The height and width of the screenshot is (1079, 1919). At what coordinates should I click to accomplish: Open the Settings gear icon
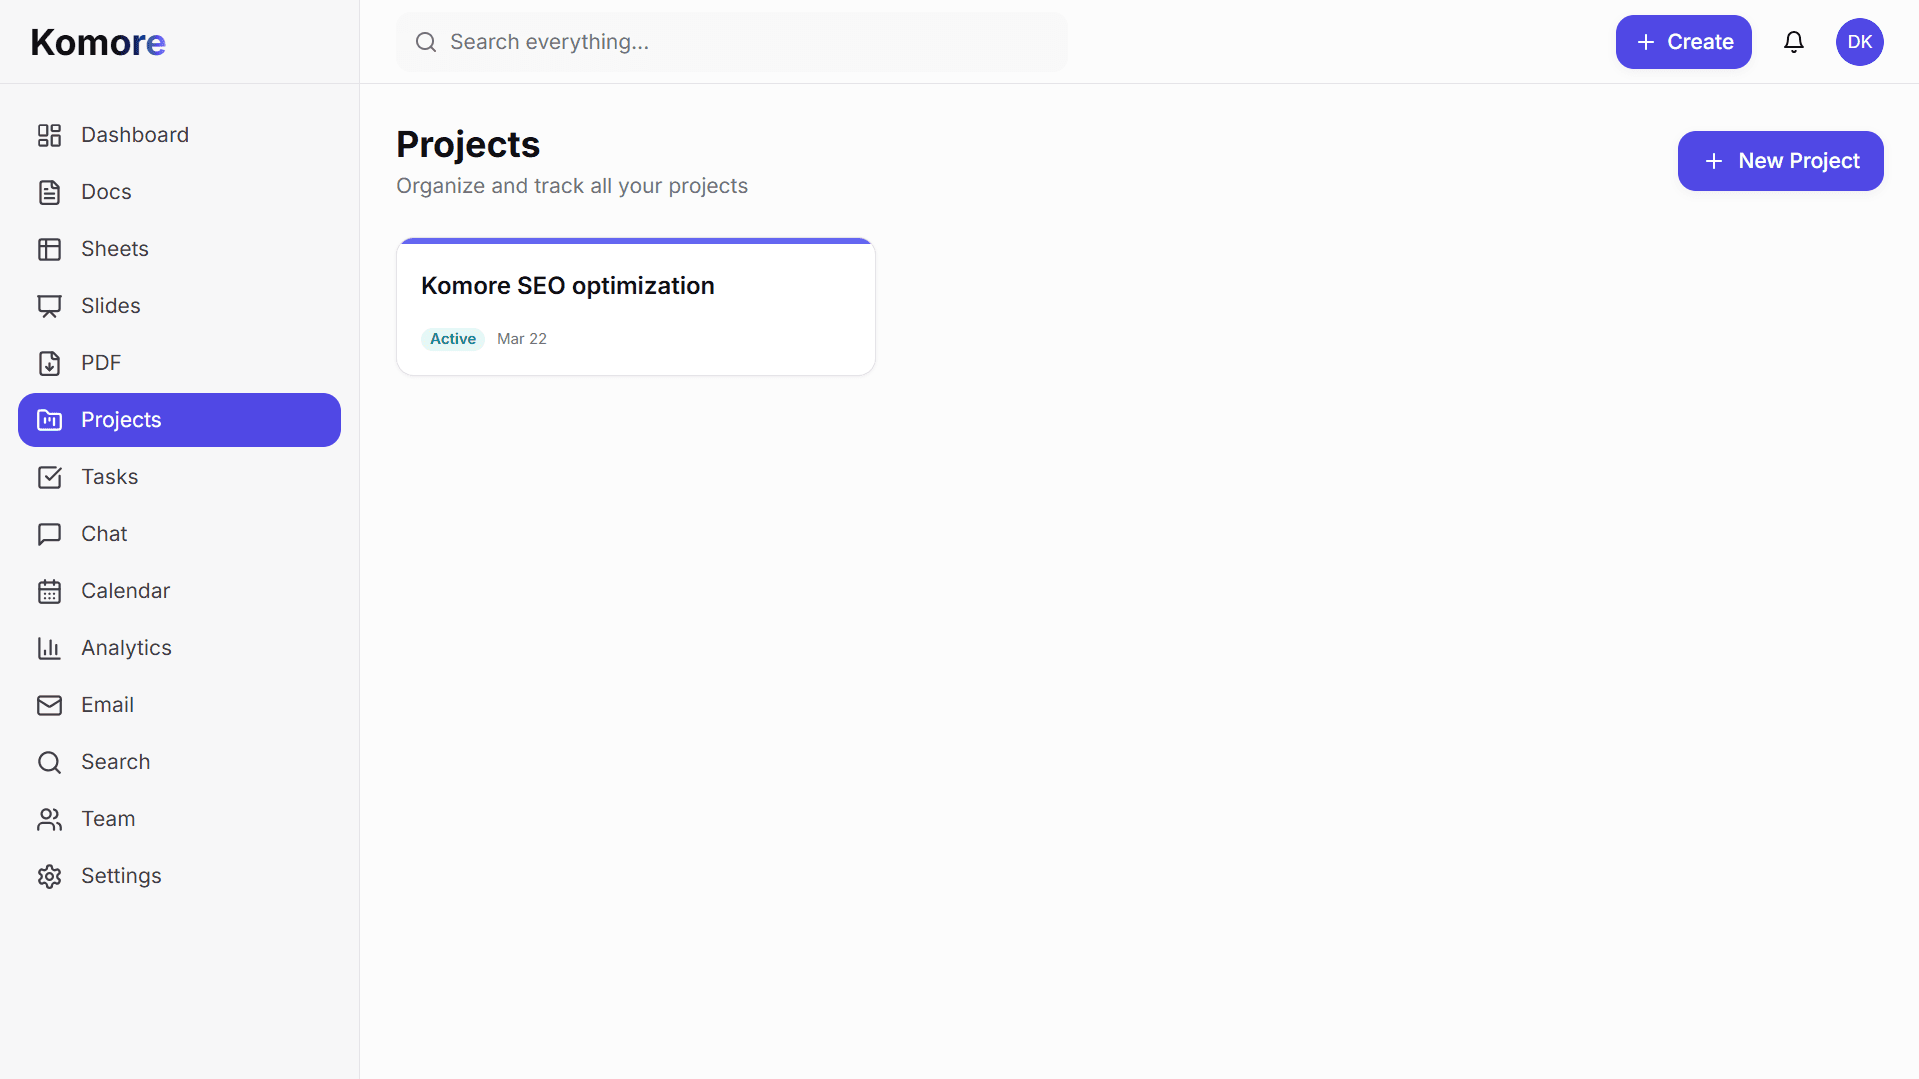click(50, 876)
